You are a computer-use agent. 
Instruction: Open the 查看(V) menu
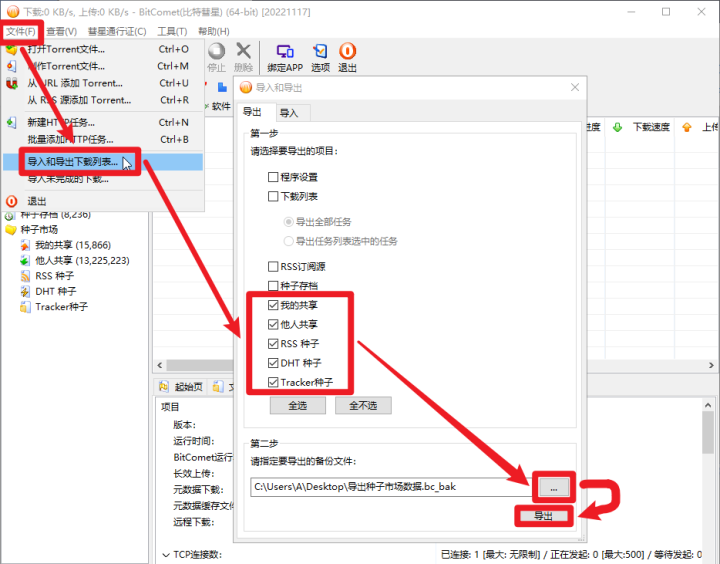click(62, 32)
